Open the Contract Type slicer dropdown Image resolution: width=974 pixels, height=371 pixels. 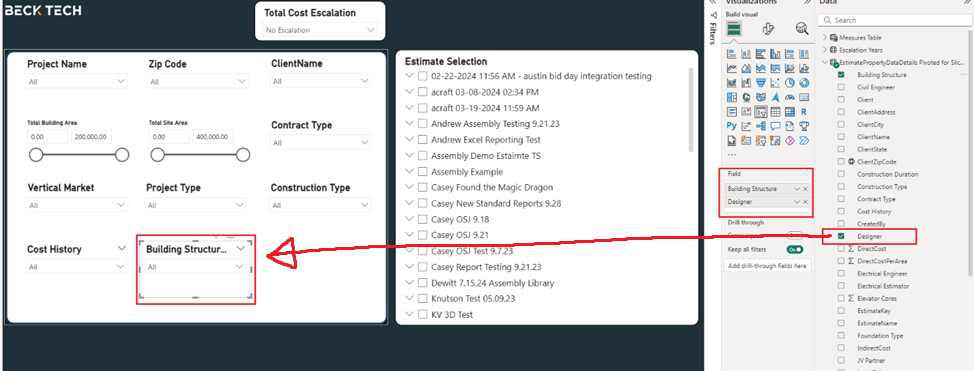(321, 143)
